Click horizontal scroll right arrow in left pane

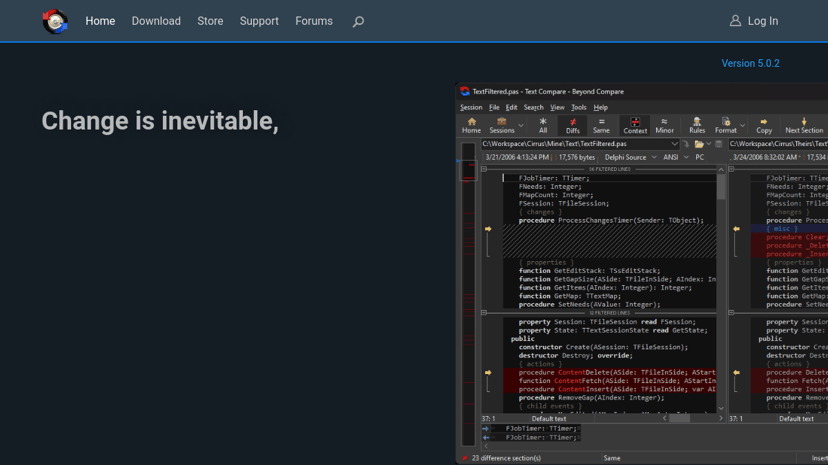coord(721,418)
